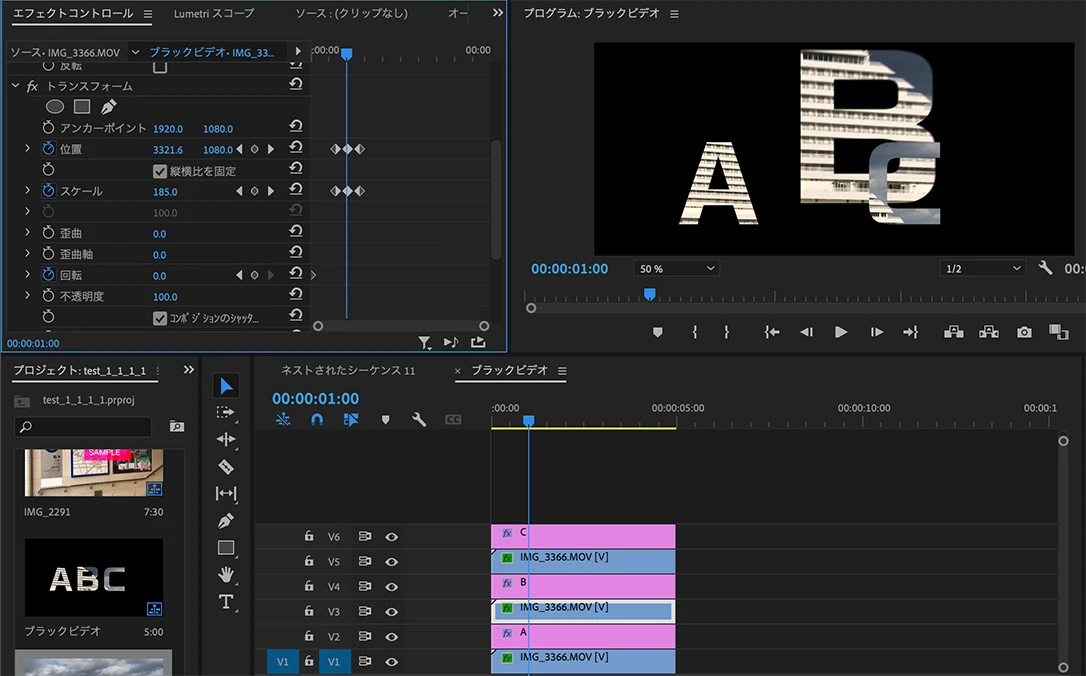
Task: Toggle コンポジションのシャッター checkbox
Action: tap(160, 318)
